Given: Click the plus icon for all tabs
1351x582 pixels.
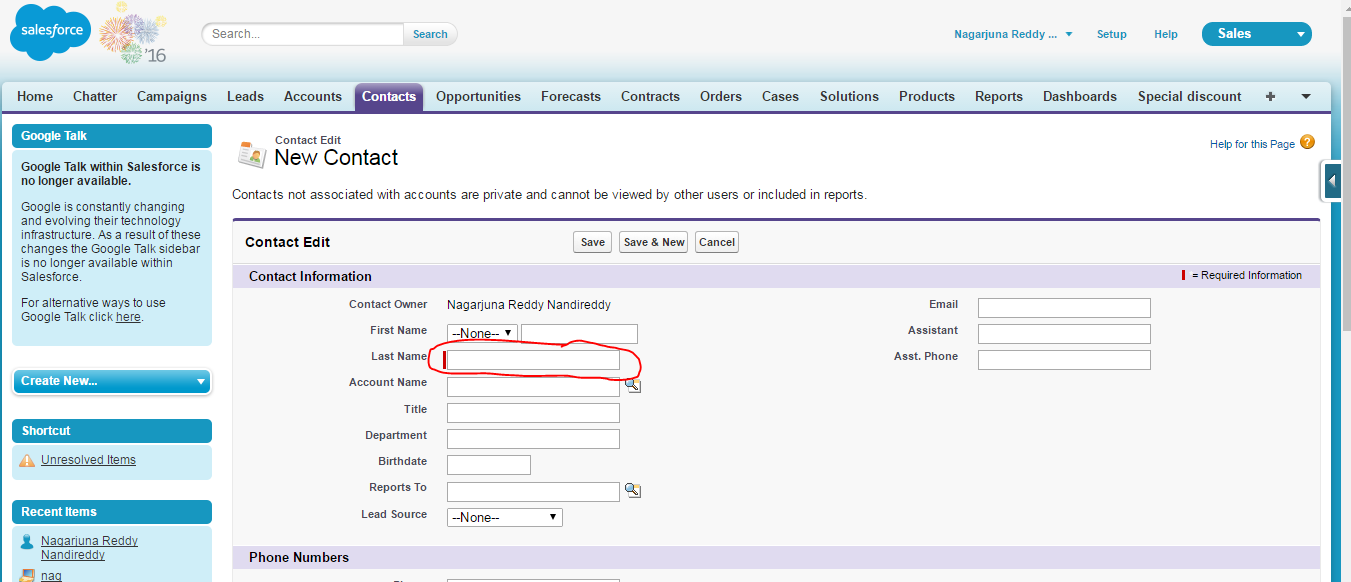Looking at the screenshot, I should [x=1270, y=97].
